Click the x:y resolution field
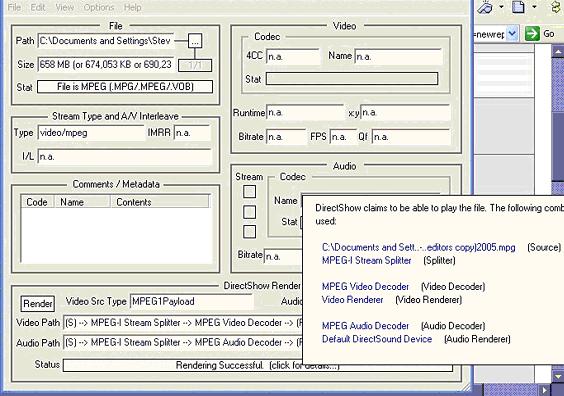 (405, 113)
